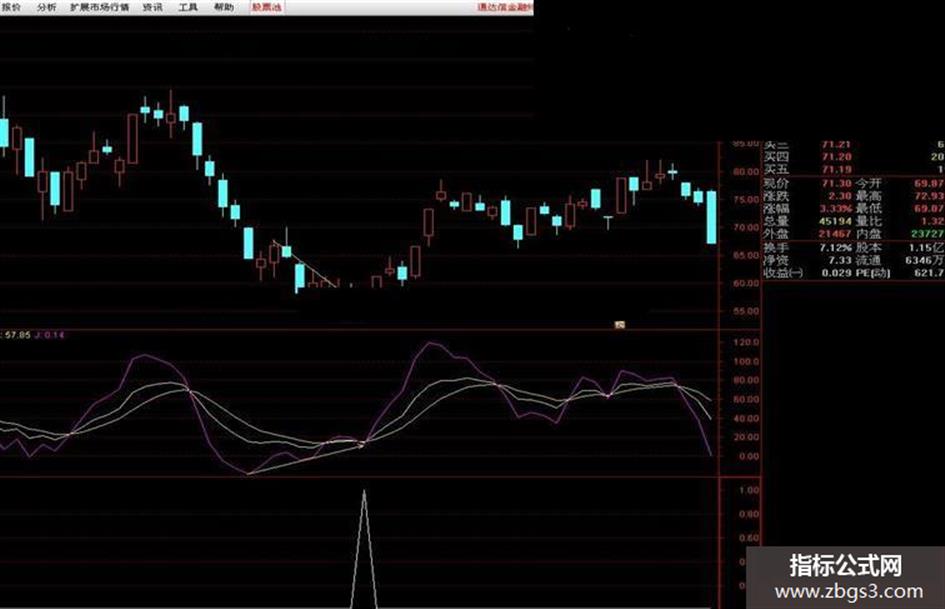Viewport: 945px width, 609px height.
Task: Click the 收益(一) value 0.029
Action: (x=837, y=273)
